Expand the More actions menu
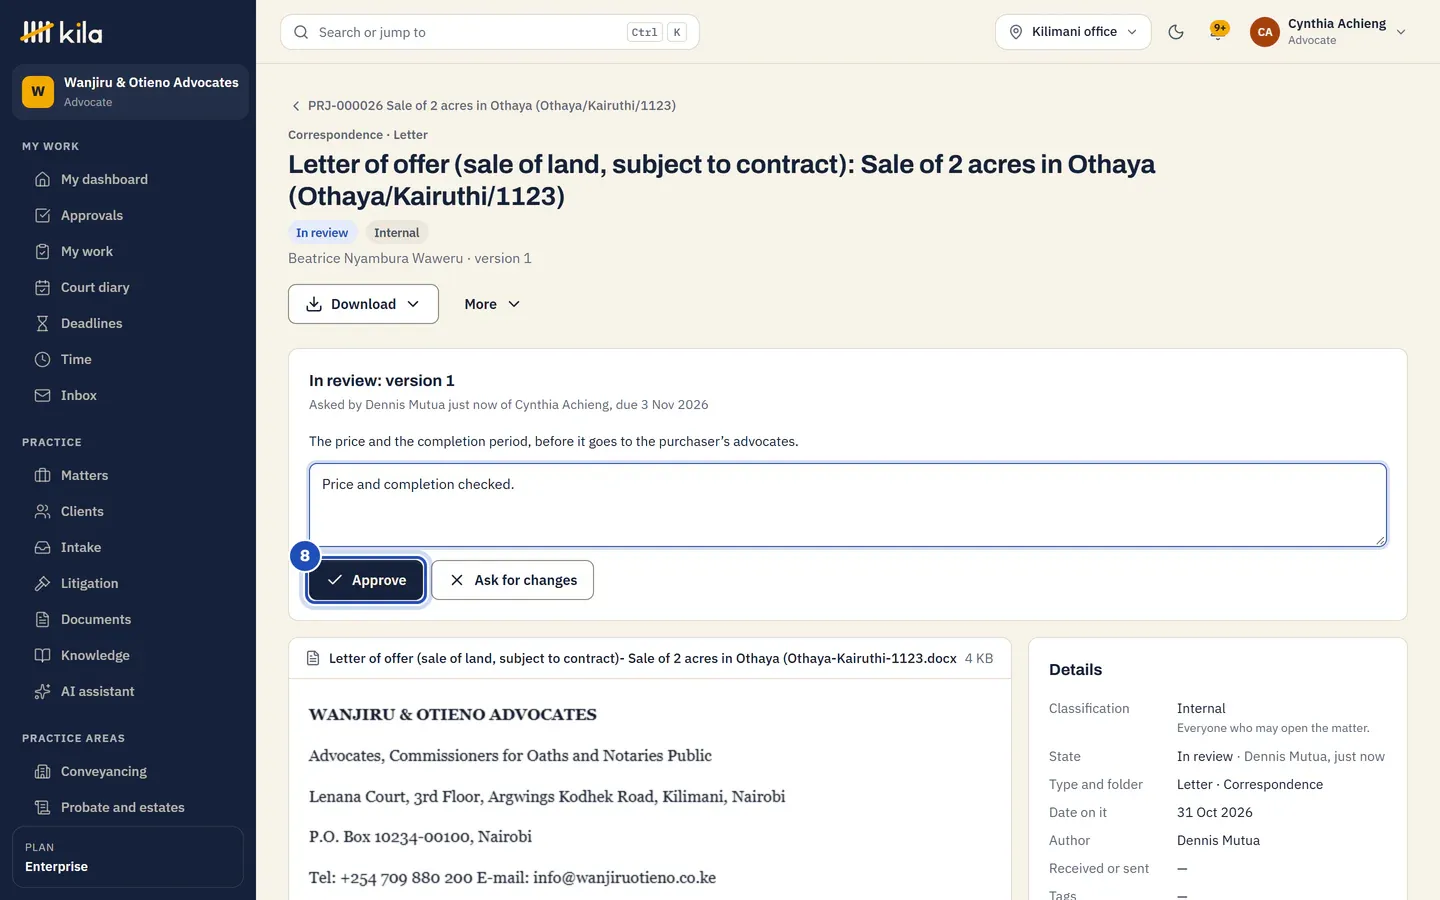Screen dimensions: 1440x900 [492, 304]
